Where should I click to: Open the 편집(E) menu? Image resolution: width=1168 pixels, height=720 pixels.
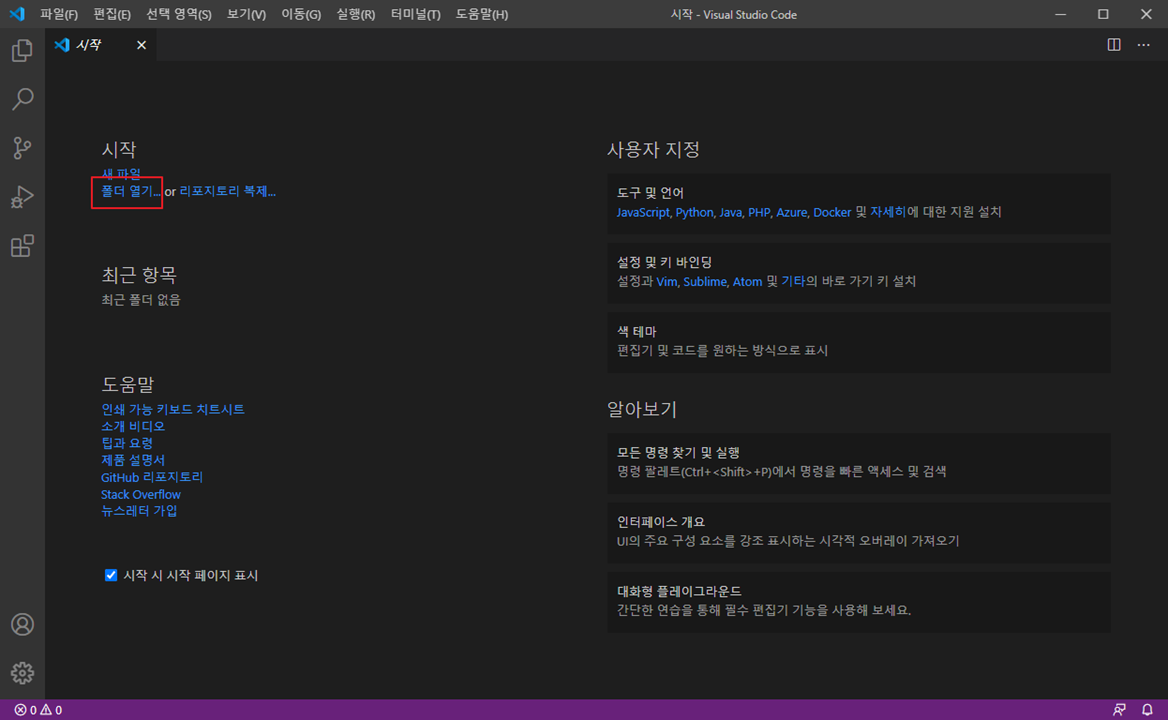(x=112, y=14)
